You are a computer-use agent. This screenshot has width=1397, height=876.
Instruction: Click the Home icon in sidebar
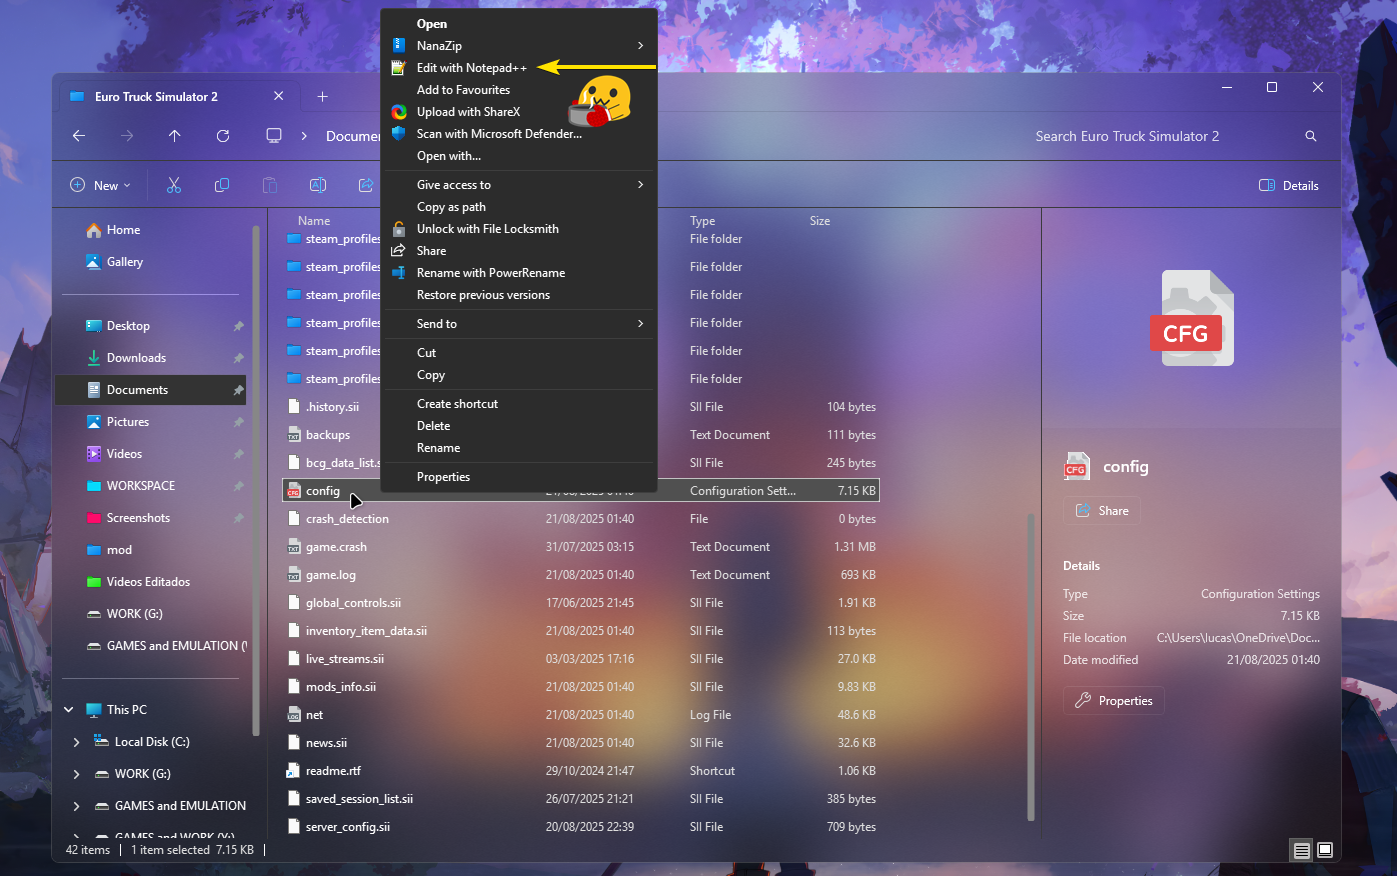click(94, 230)
